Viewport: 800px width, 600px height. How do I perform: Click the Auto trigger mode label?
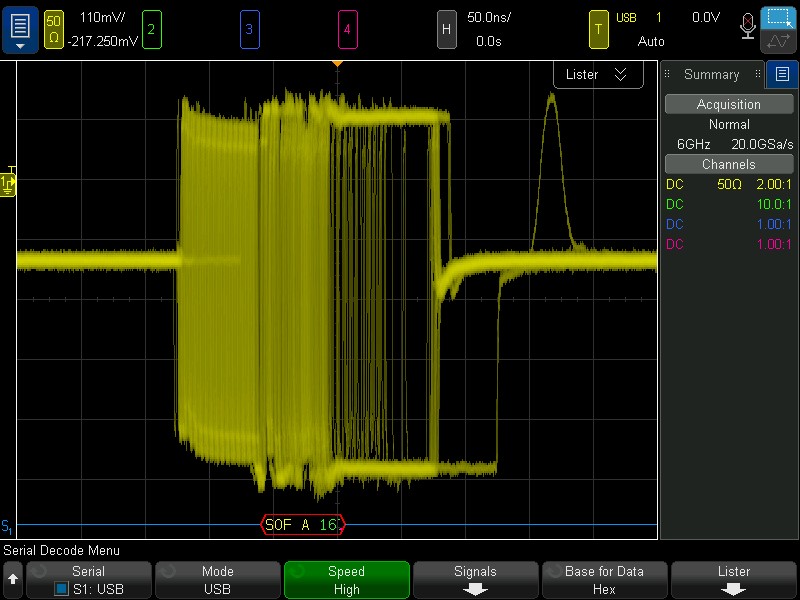coord(651,41)
